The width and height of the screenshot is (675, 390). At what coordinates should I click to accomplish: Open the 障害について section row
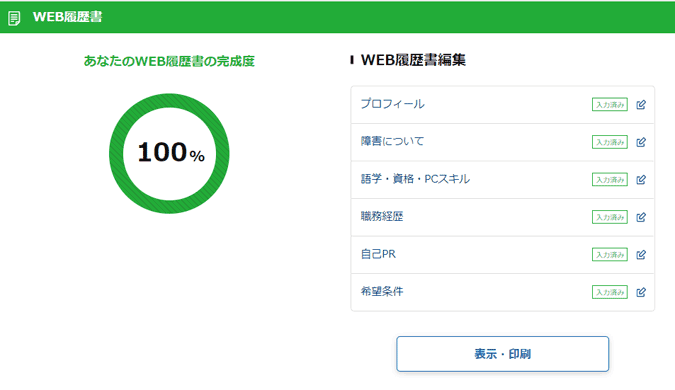click(x=502, y=142)
